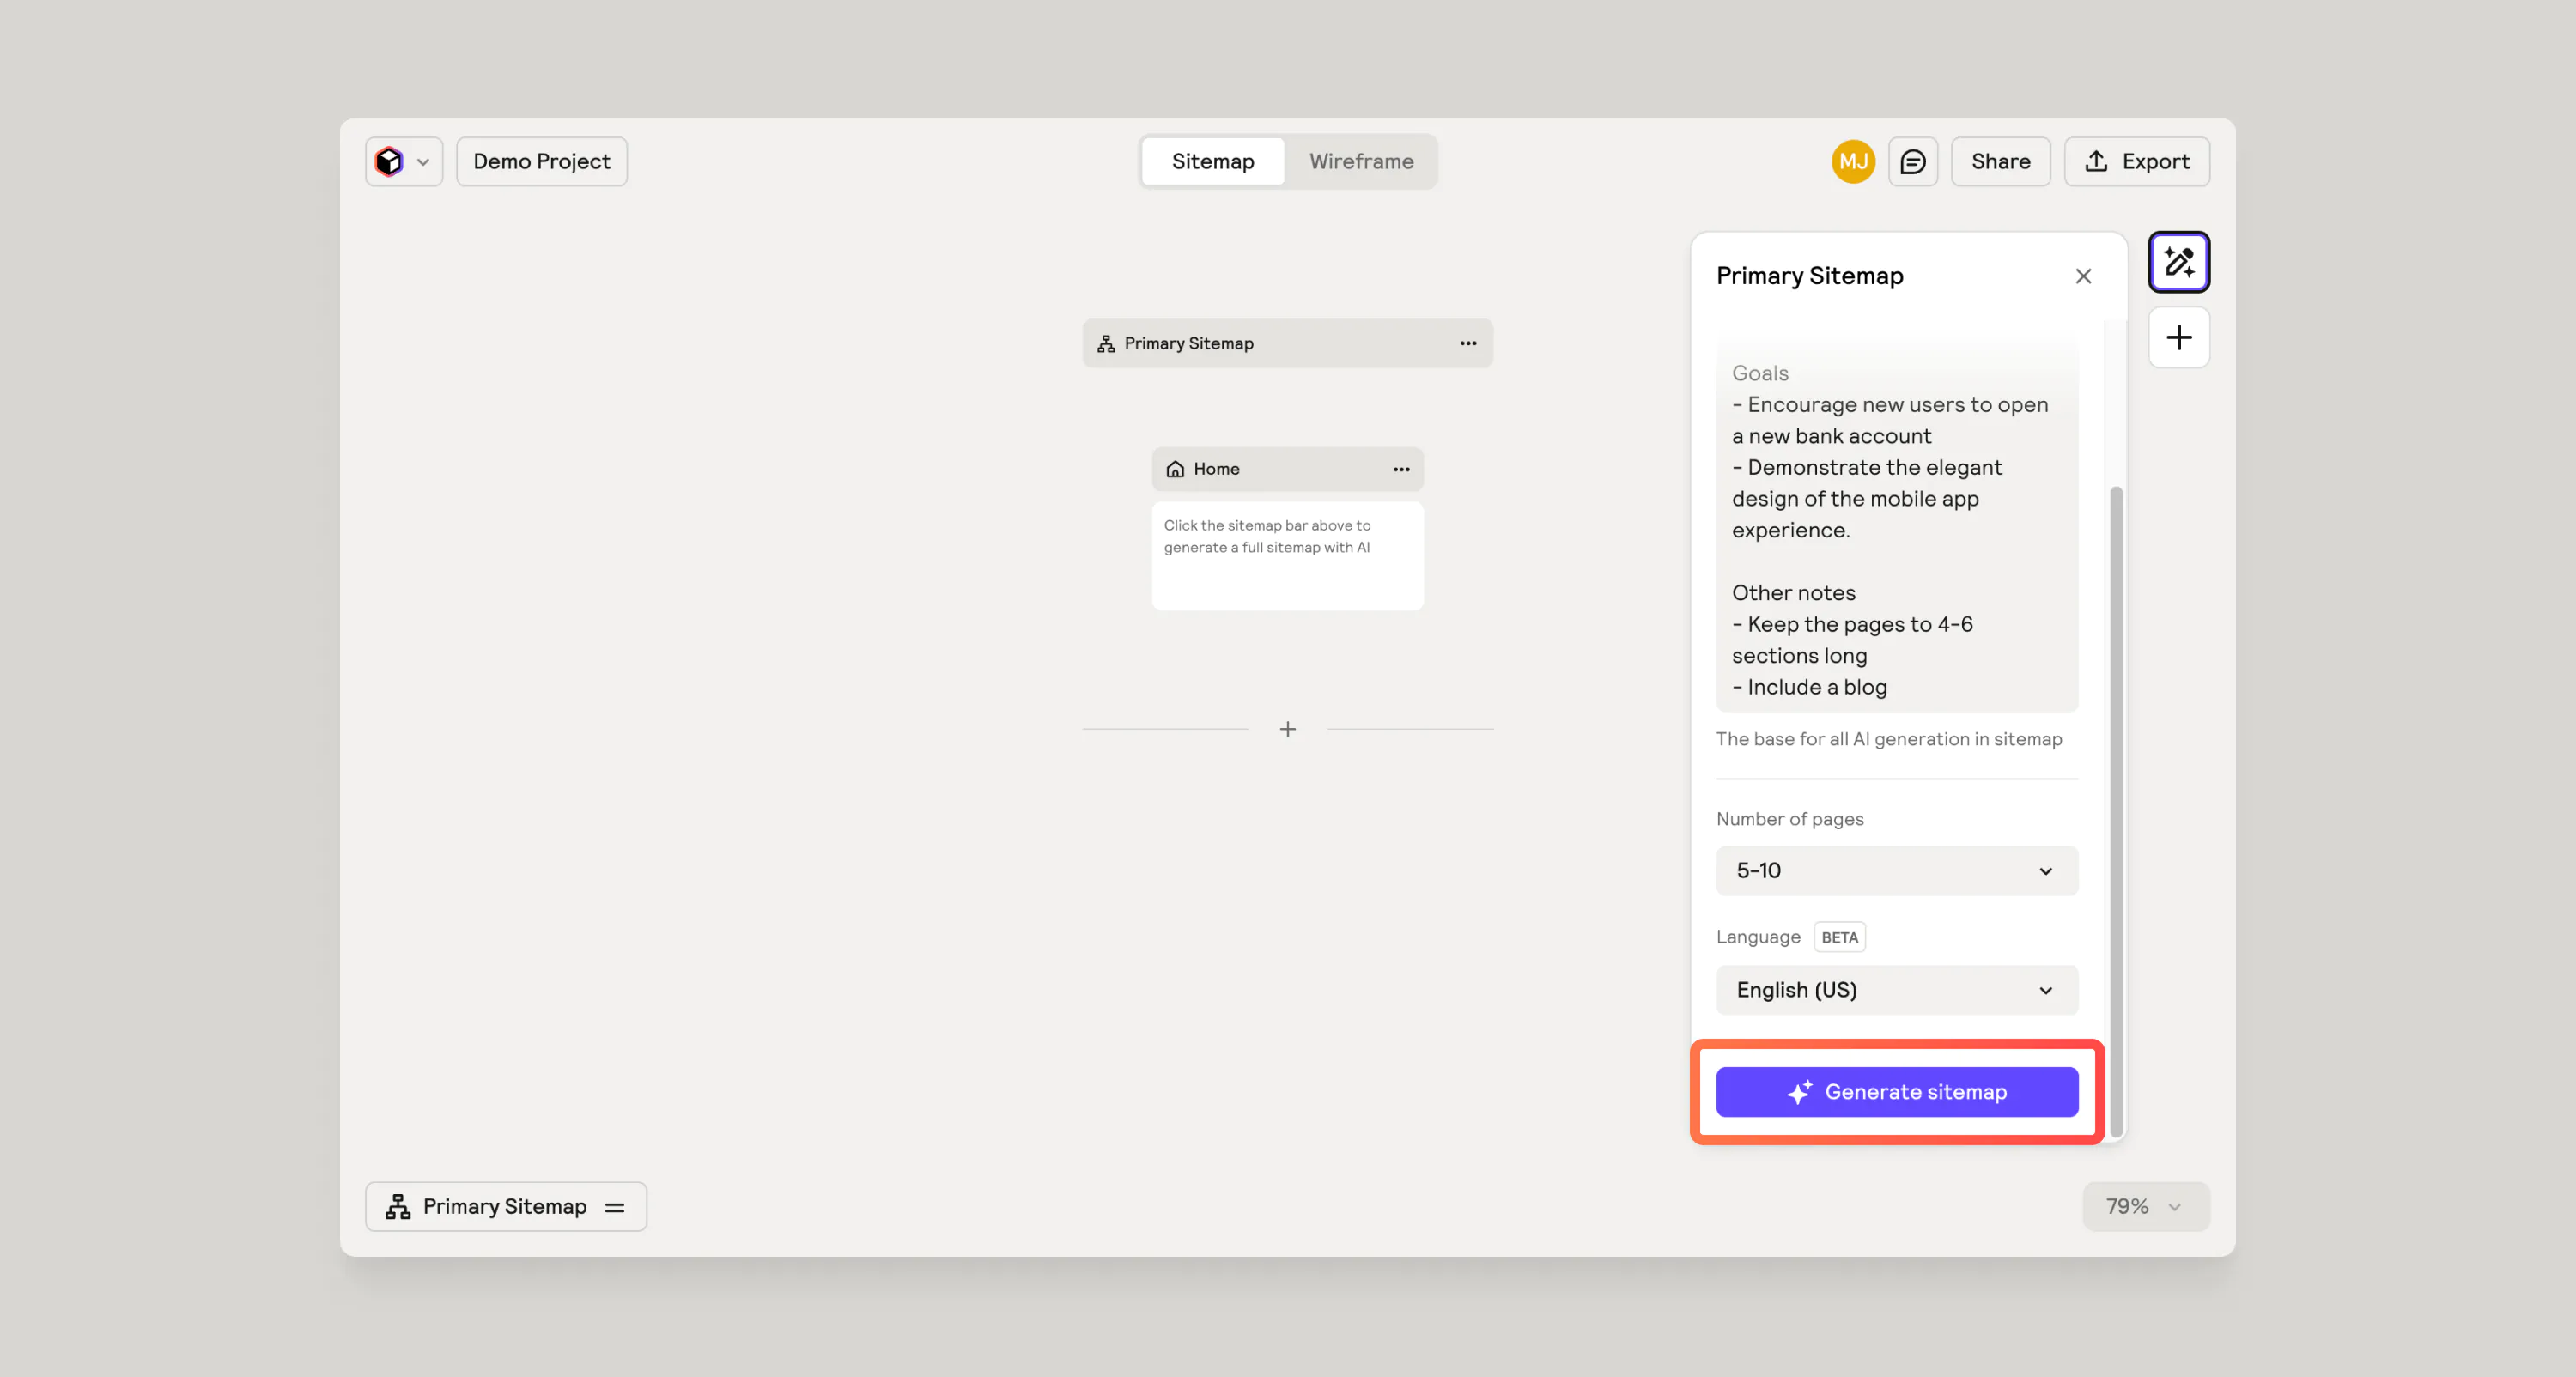
Task: Close the Primary Sitemap side panel
Action: click(x=2083, y=276)
